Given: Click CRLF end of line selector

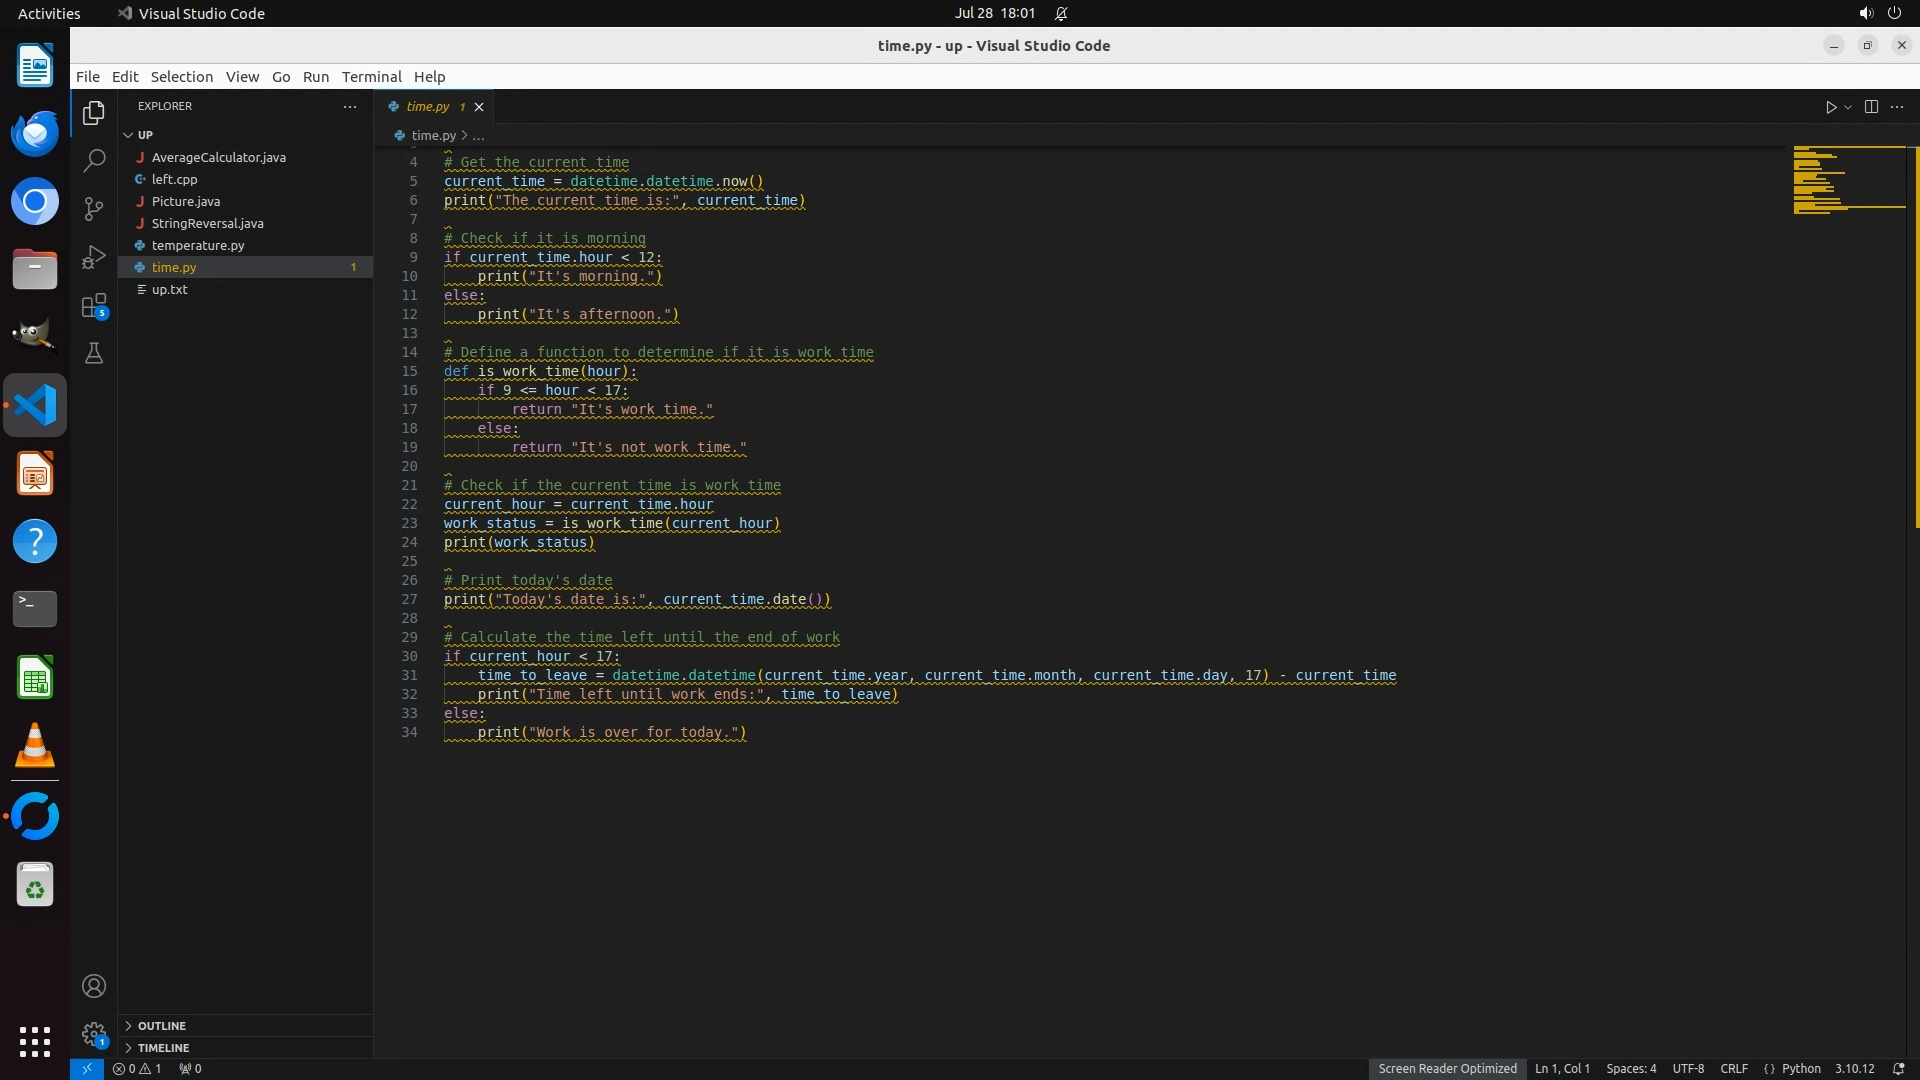Looking at the screenshot, I should (x=1734, y=1068).
